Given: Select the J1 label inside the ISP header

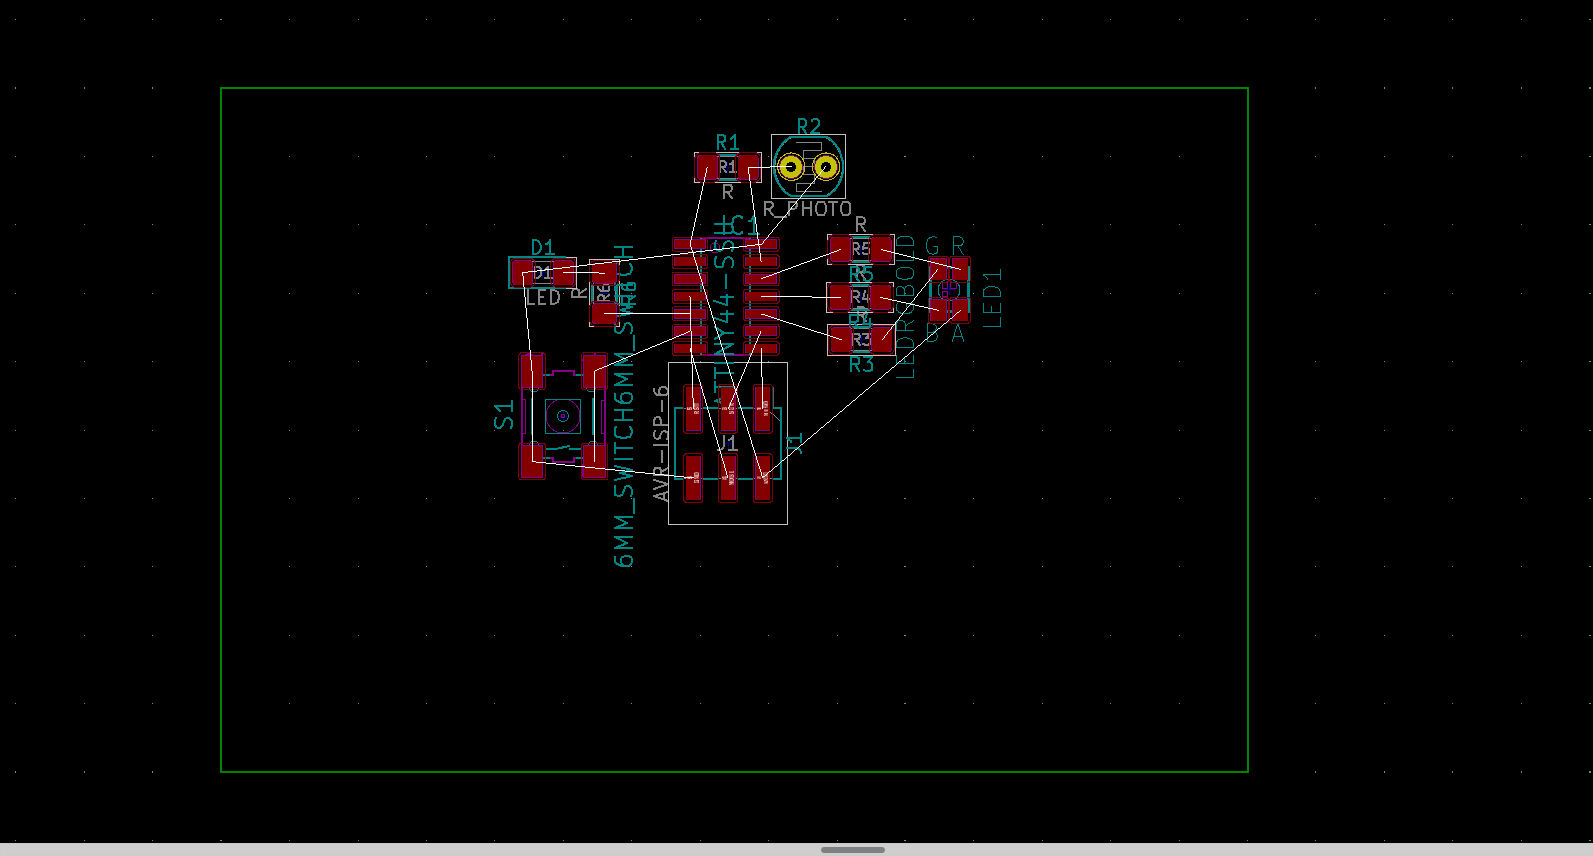Looking at the screenshot, I should [728, 442].
